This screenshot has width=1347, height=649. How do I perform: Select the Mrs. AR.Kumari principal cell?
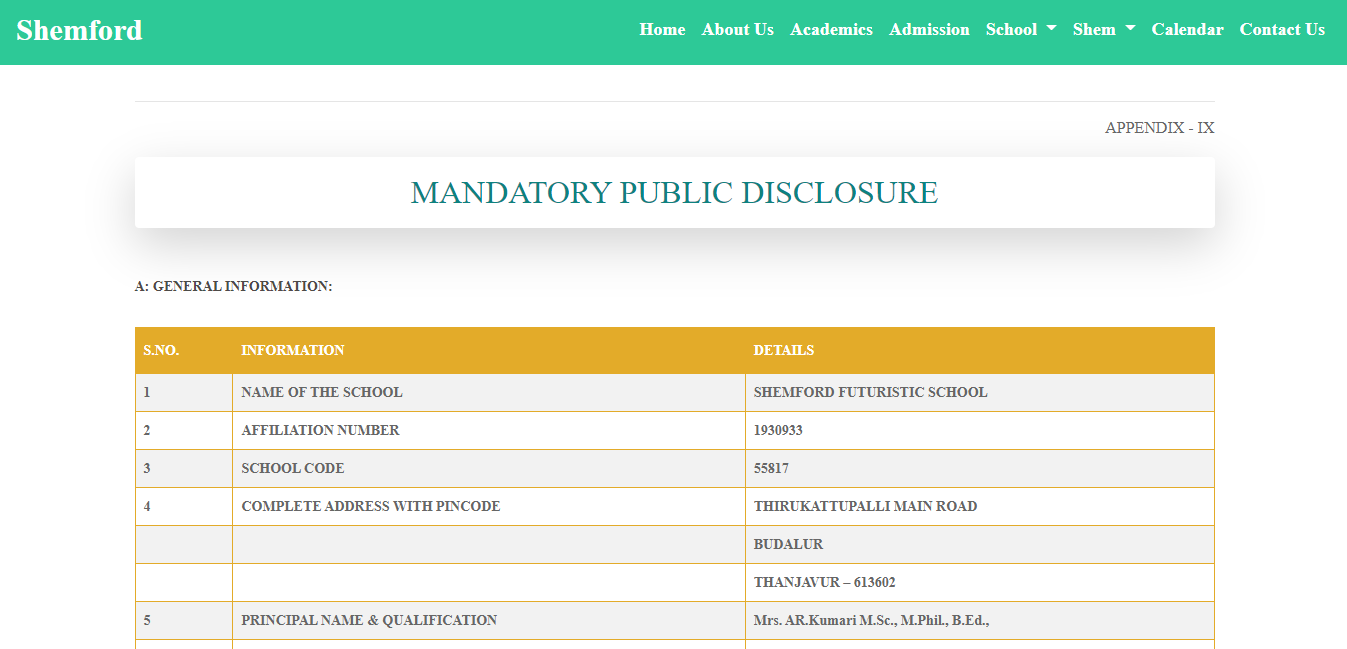pos(980,620)
